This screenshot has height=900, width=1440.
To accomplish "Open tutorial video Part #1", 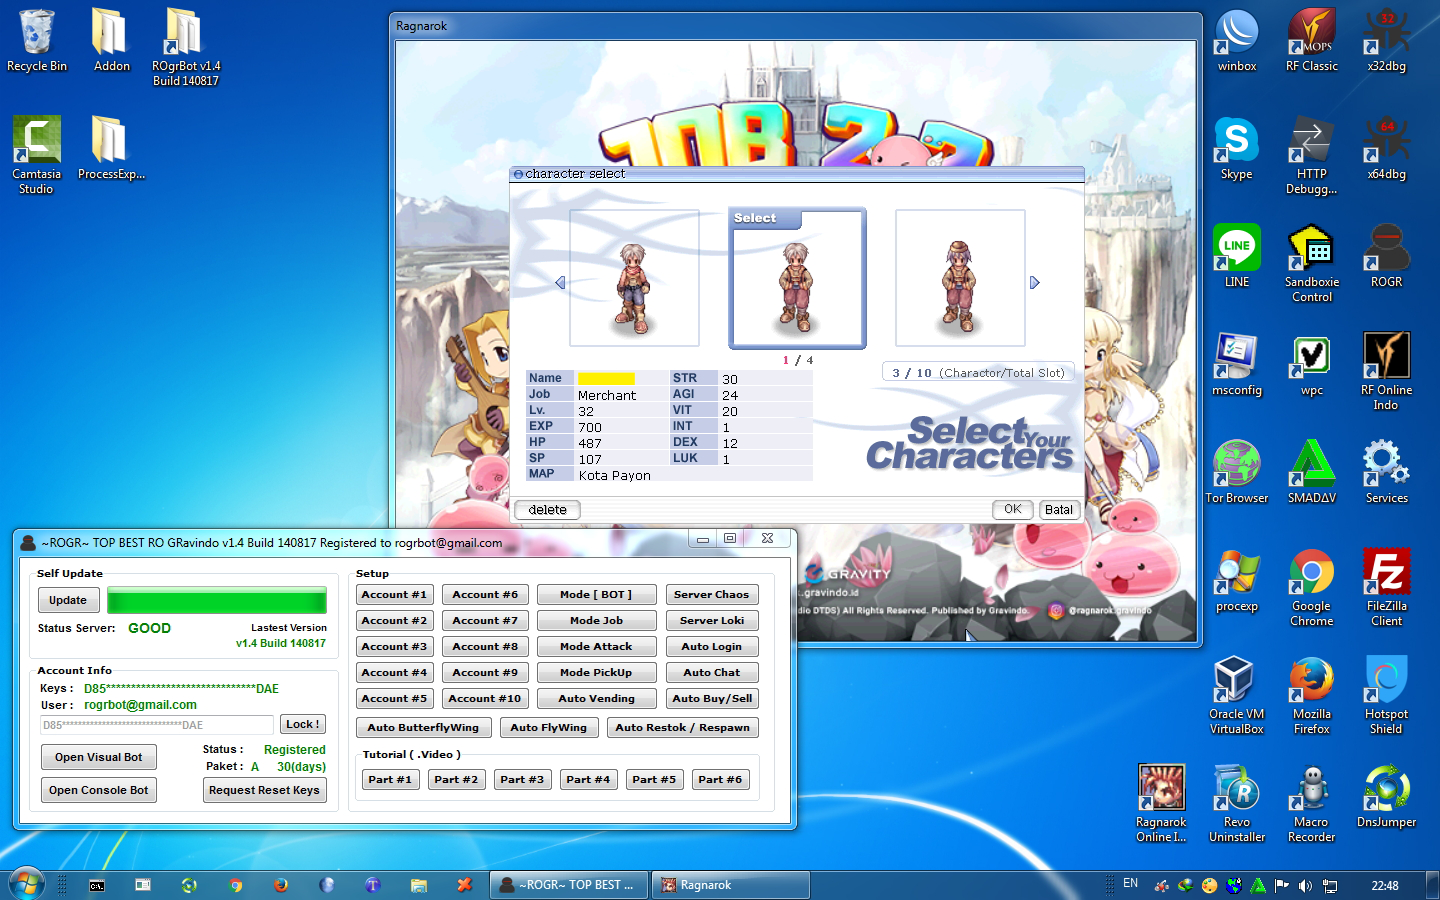I will (389, 779).
